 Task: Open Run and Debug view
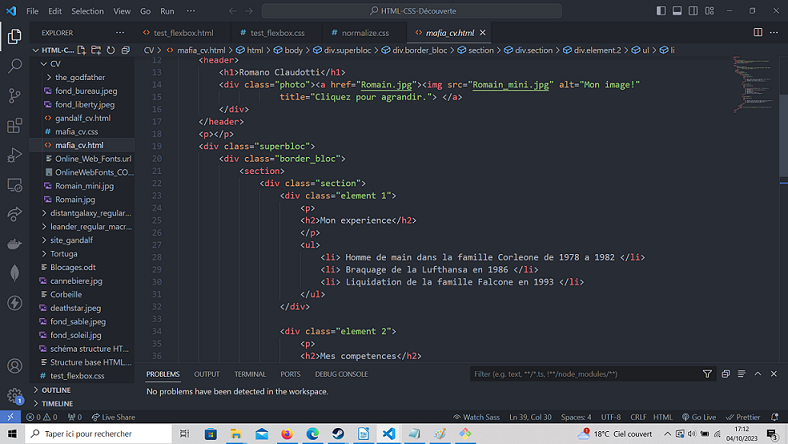click(15, 155)
